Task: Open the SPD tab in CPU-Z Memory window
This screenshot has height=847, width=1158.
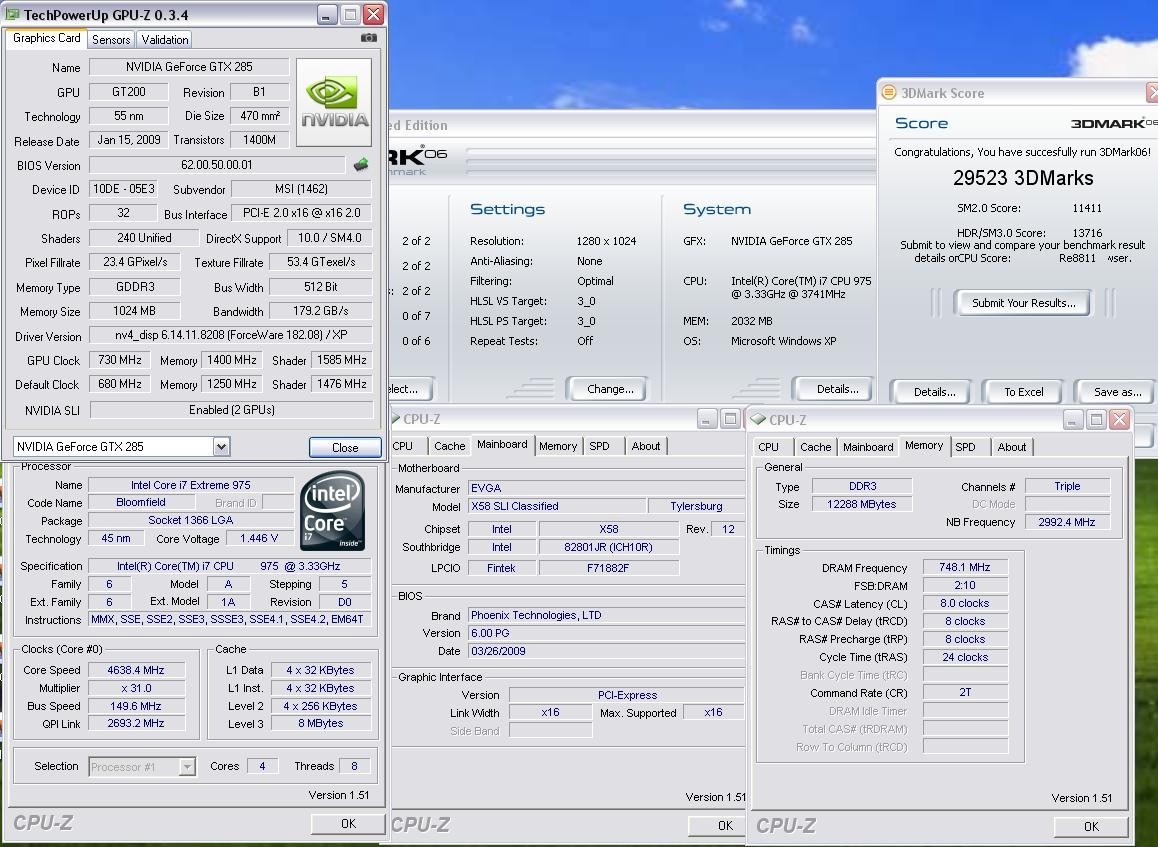Action: point(965,447)
